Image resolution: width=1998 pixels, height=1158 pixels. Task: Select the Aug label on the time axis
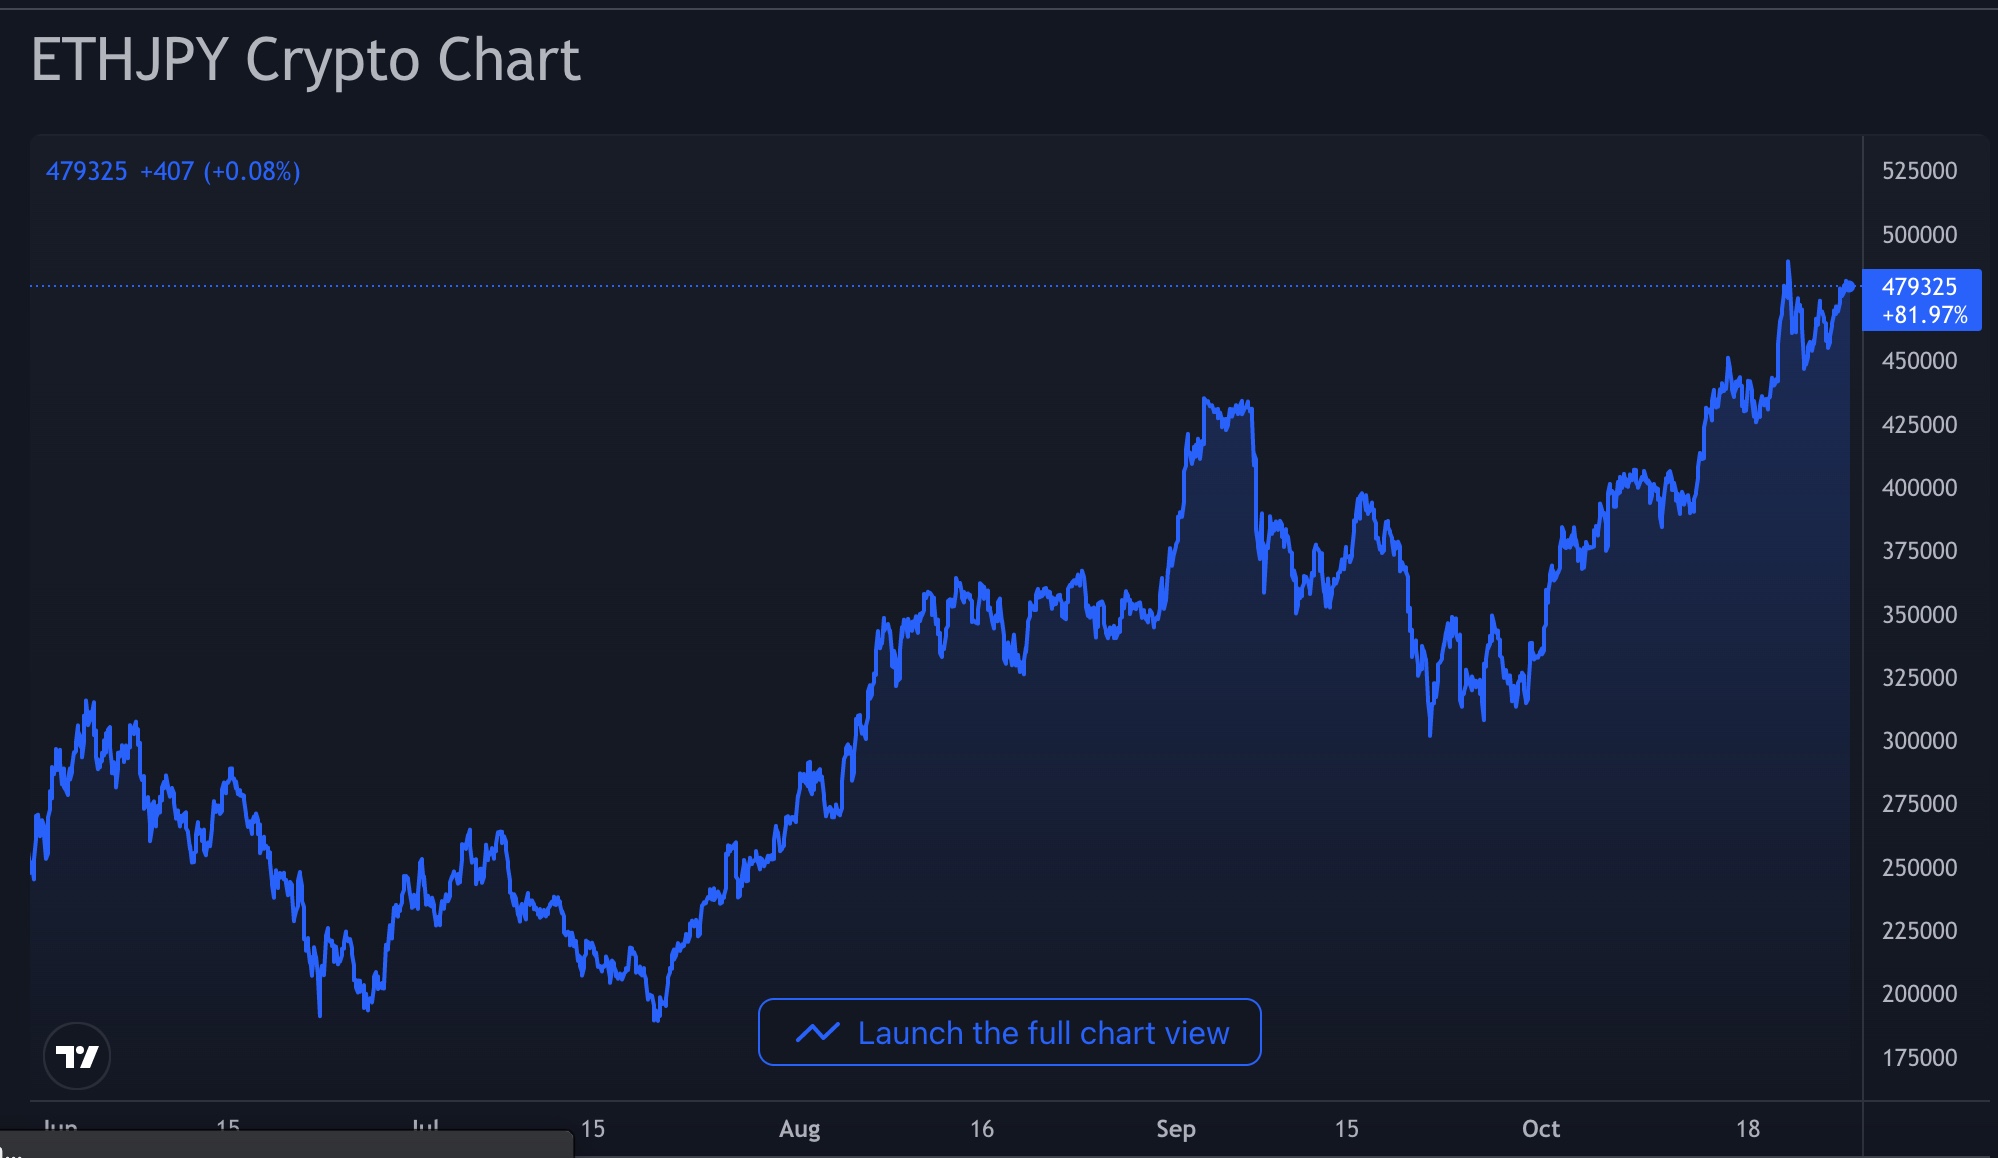coord(799,1129)
